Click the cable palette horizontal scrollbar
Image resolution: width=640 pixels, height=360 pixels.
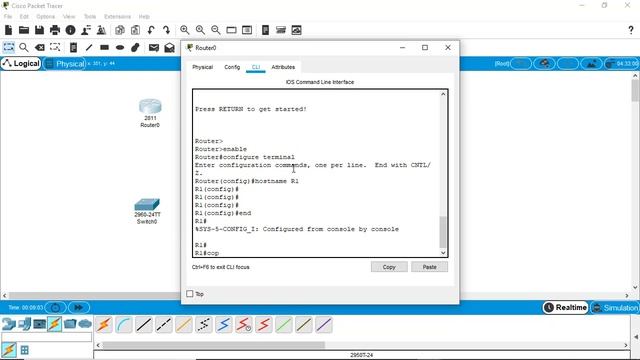click(x=213, y=345)
